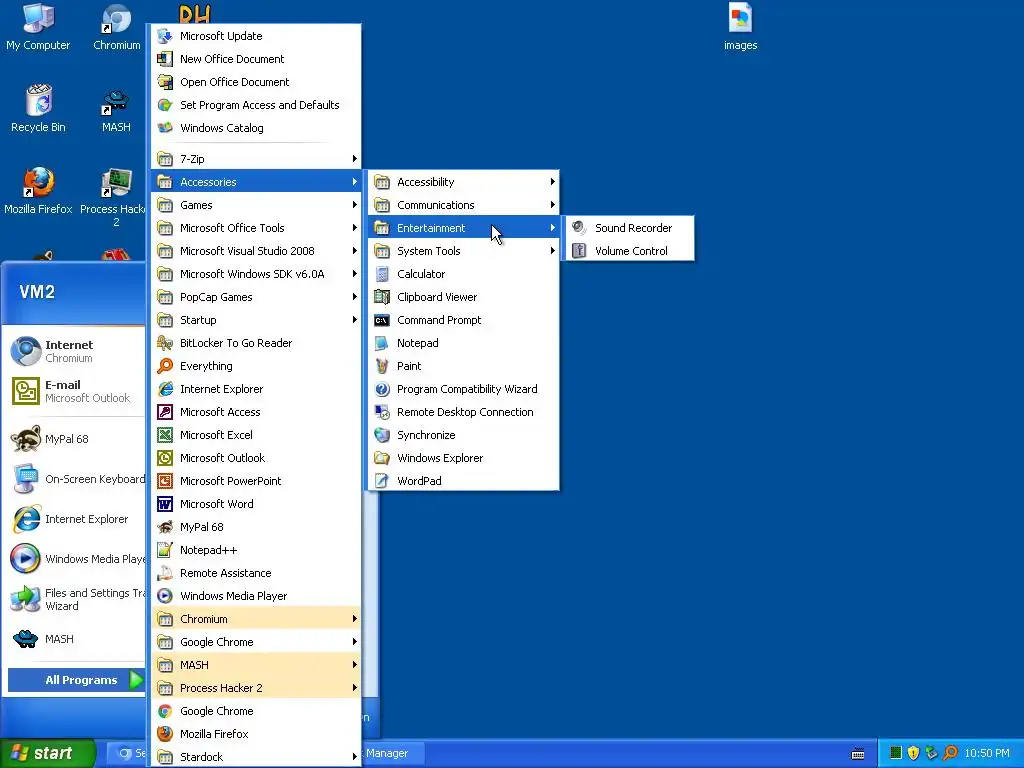Click the taskbar clock showing 10:50 PM
Screen dimensions: 1024x768
coord(987,754)
